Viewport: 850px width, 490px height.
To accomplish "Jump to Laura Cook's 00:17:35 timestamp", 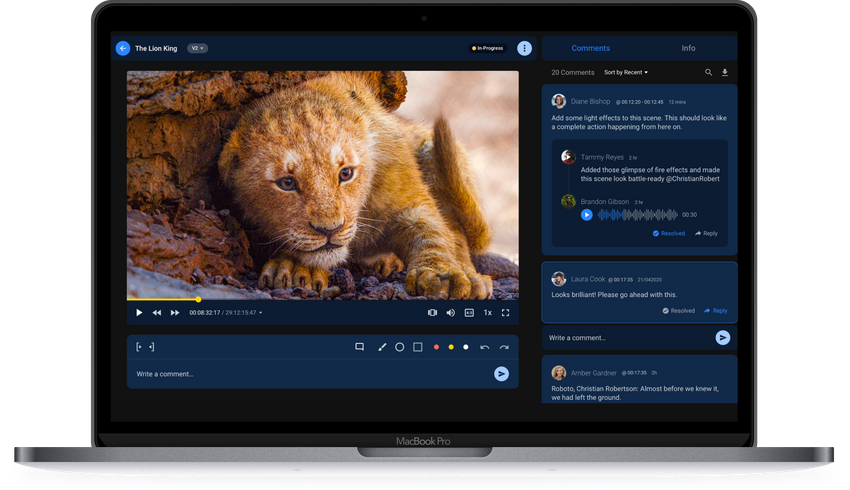I will 620,280.
